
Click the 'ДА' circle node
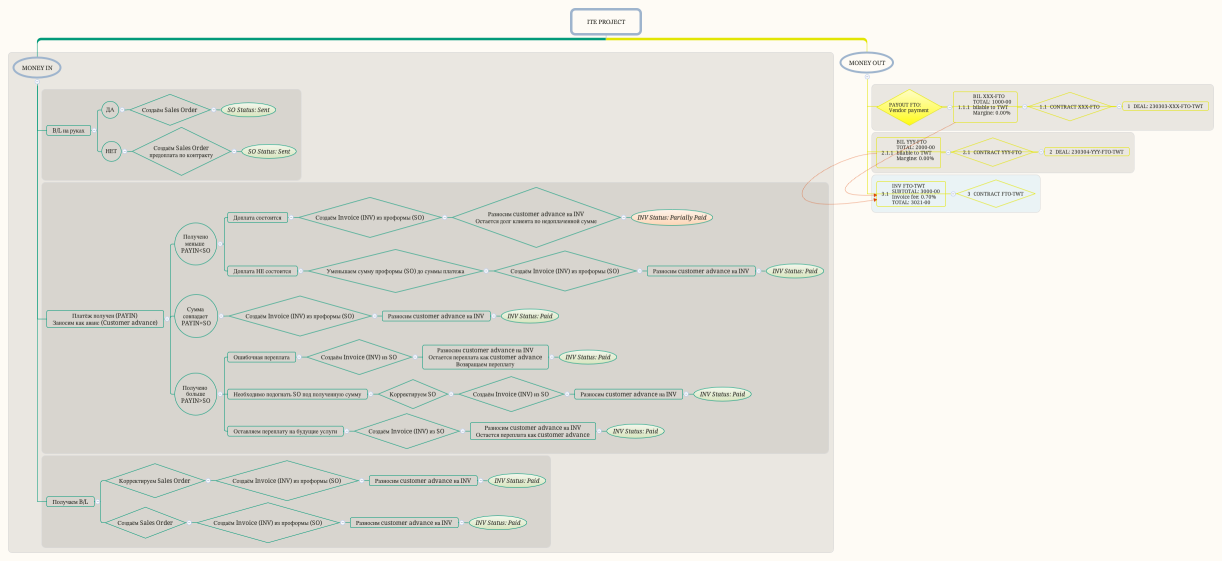[110, 110]
